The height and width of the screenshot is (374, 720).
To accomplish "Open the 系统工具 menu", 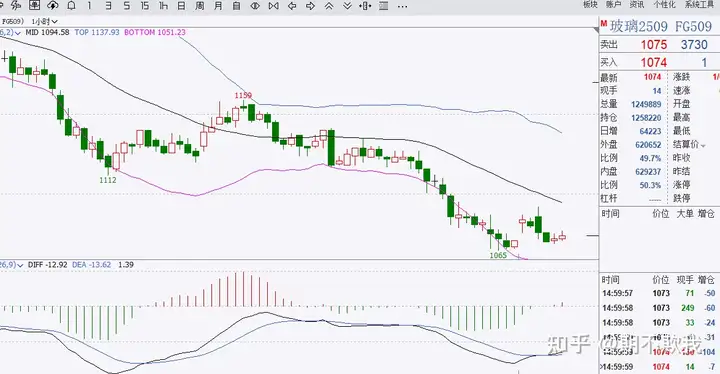I will click(x=699, y=4).
